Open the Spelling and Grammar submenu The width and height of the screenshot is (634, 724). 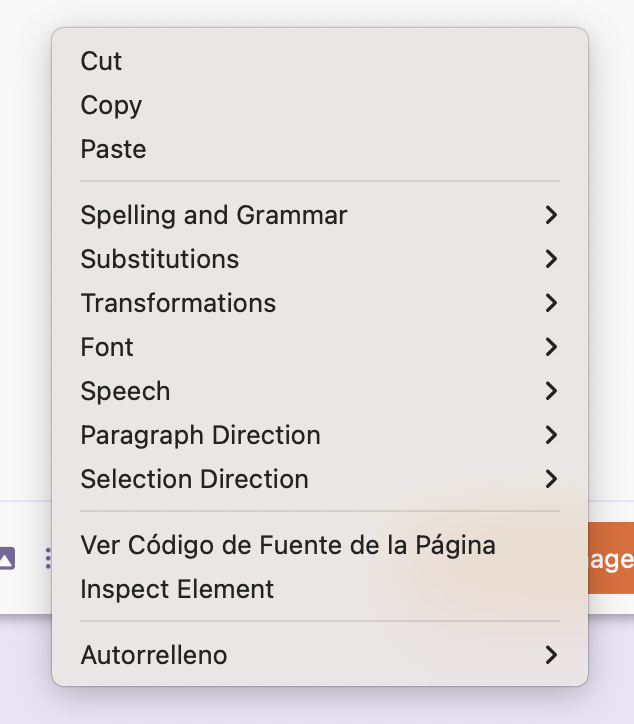(320, 215)
